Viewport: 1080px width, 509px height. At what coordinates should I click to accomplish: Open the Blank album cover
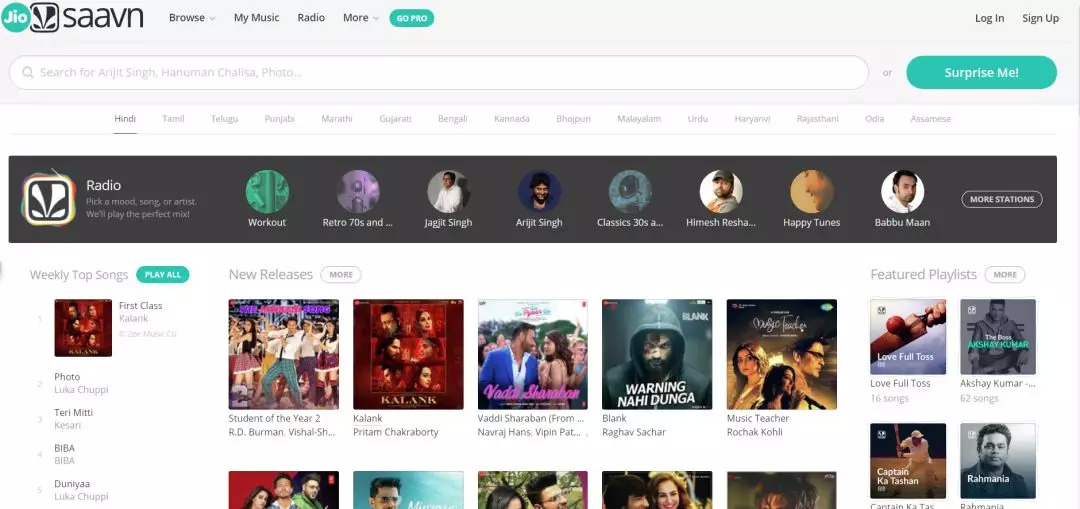click(657, 354)
